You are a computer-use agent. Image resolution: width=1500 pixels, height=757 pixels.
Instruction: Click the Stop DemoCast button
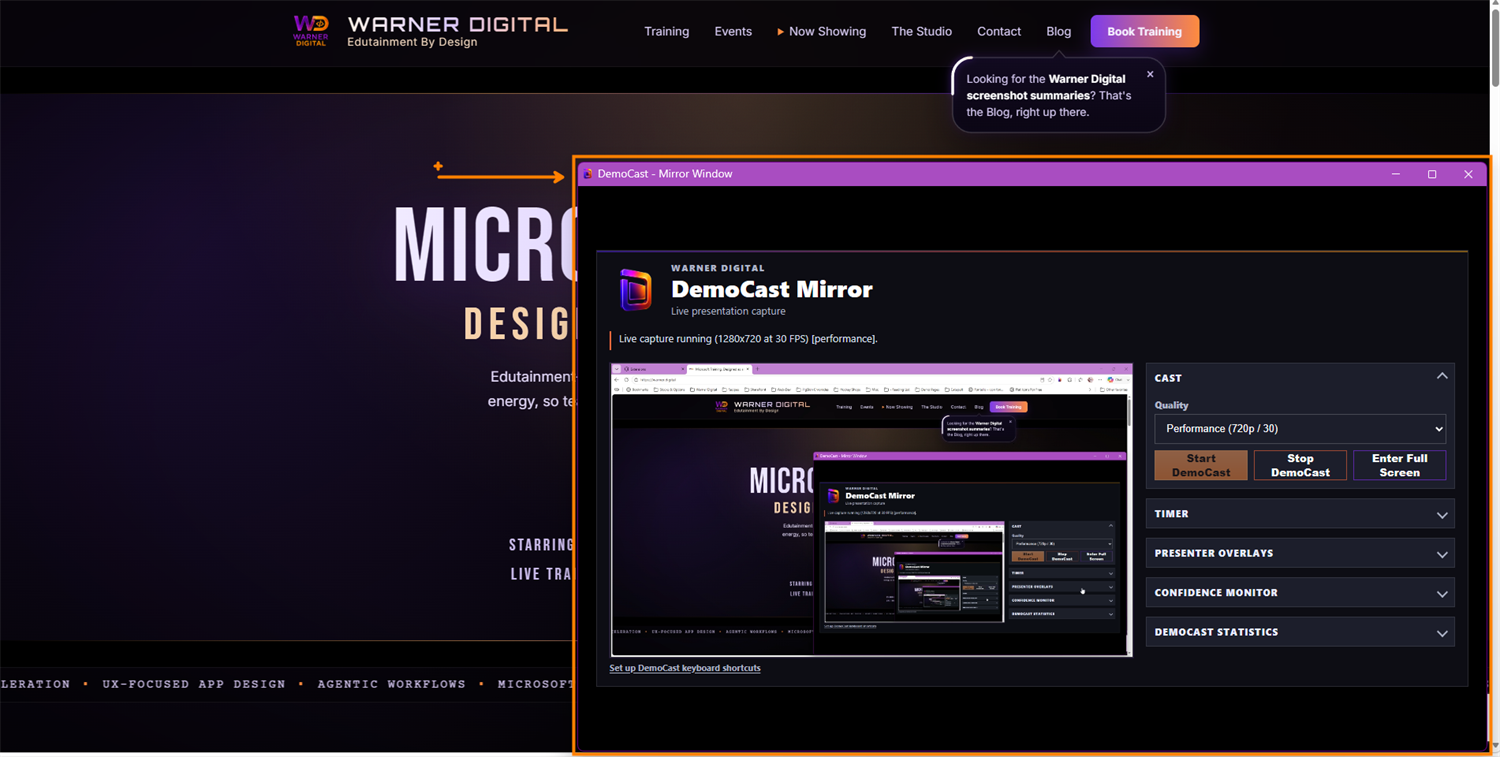pos(1300,465)
